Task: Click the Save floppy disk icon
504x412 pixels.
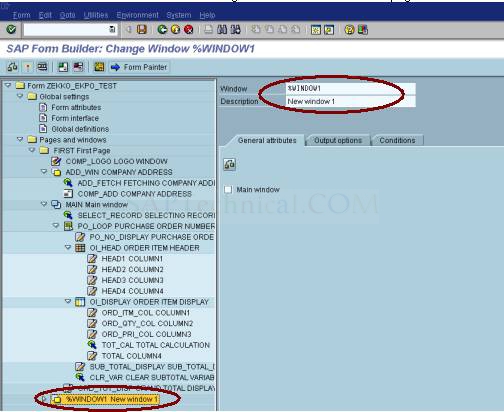Action: point(142,30)
